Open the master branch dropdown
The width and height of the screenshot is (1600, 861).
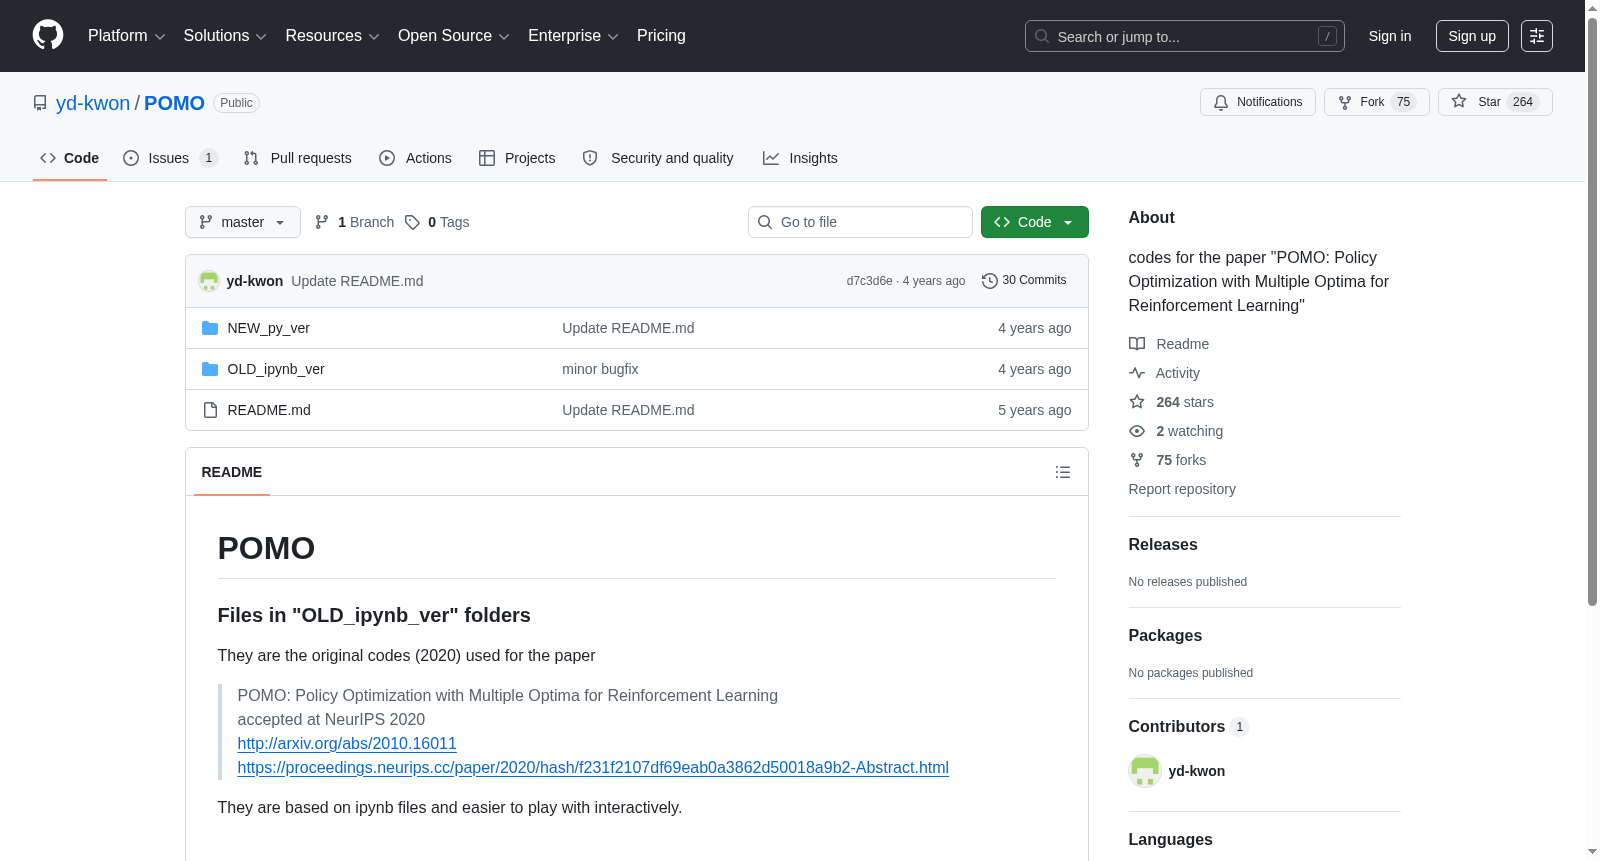tap(243, 222)
